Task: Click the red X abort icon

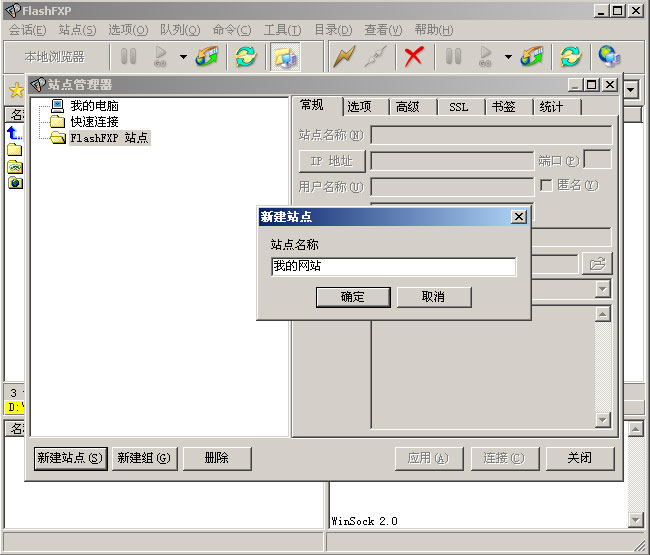Action: pyautogui.click(x=413, y=56)
